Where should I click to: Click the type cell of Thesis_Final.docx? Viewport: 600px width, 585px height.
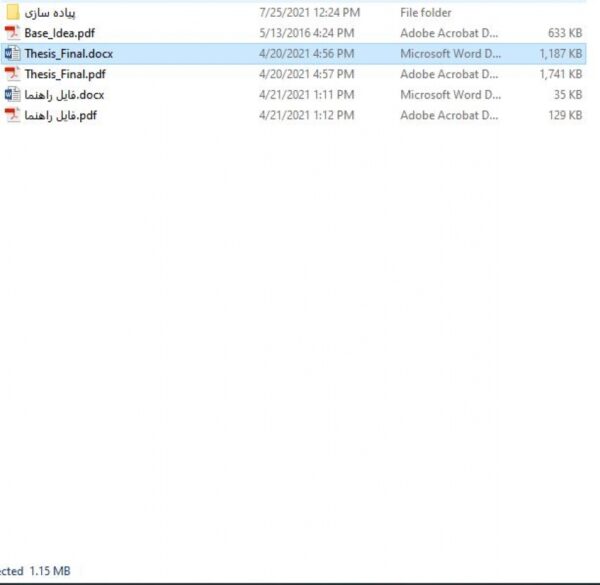(450, 54)
